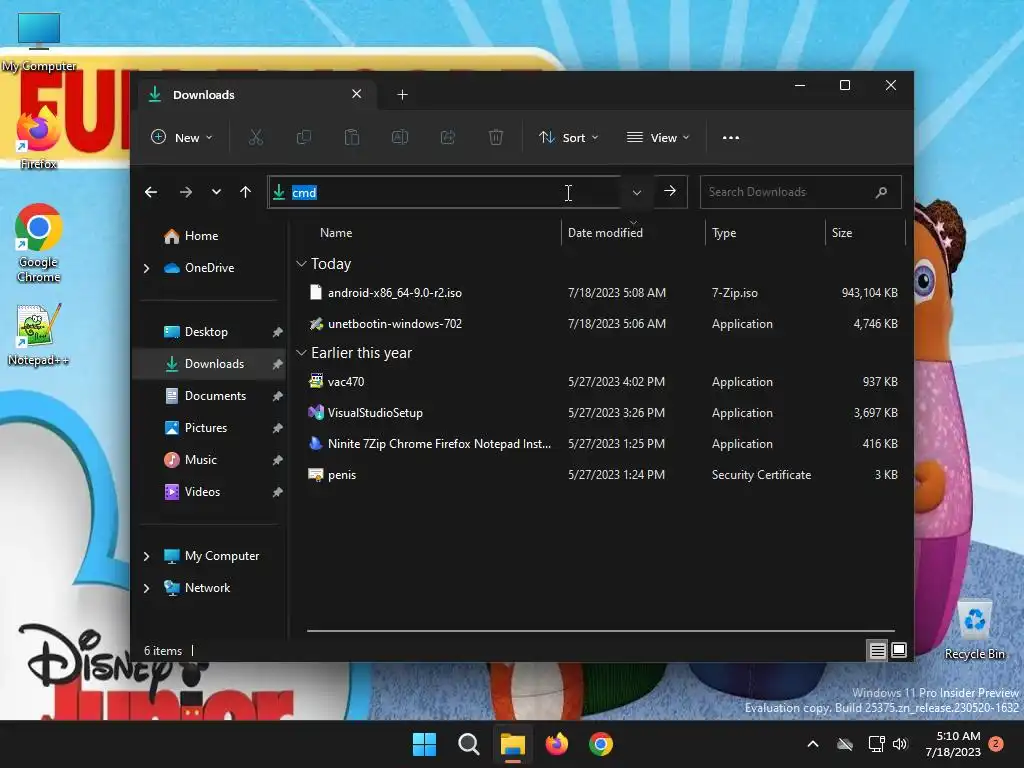Image resolution: width=1024 pixels, height=768 pixels.
Task: Select Google Chrome desktop icon
Action: point(39,243)
